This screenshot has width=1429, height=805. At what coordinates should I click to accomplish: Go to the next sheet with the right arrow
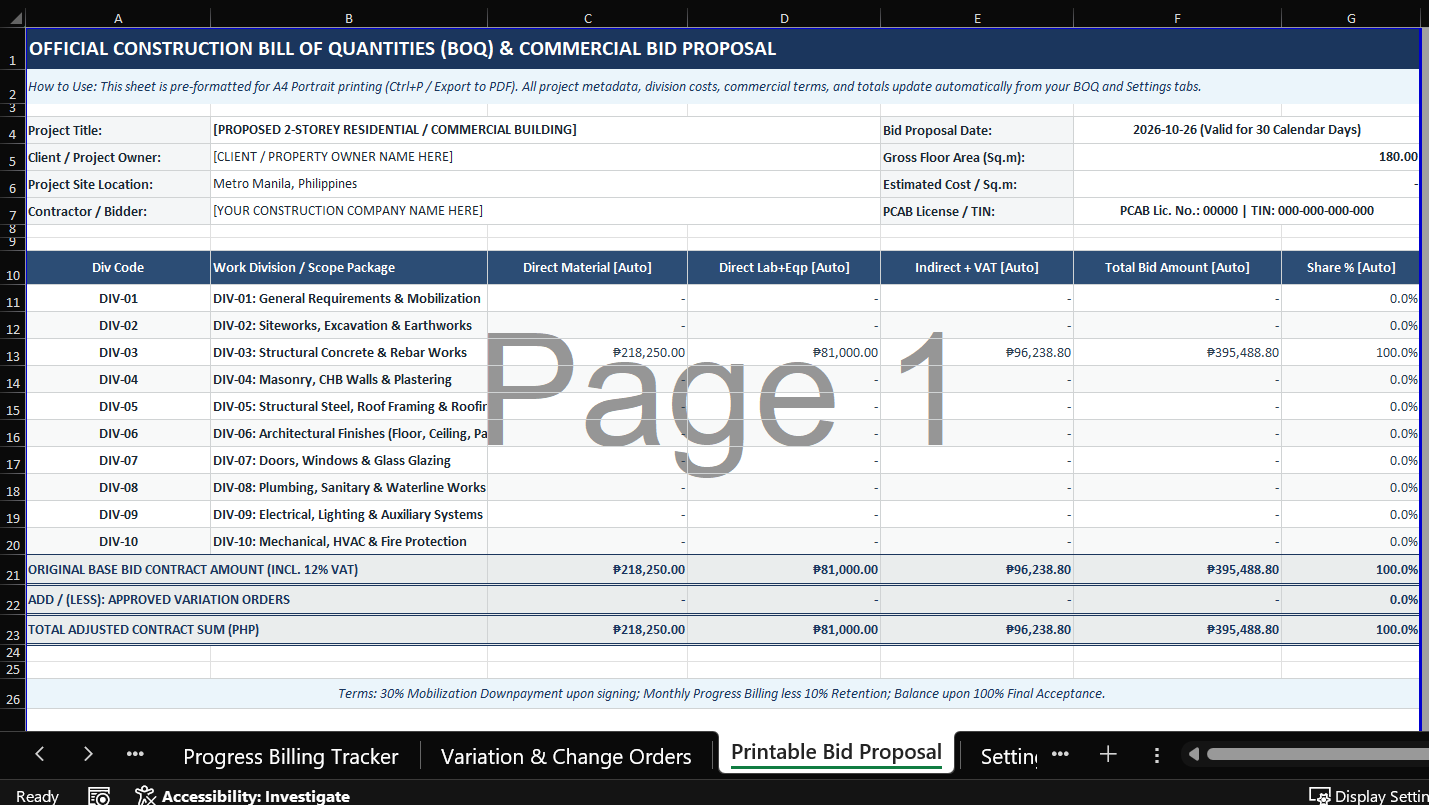pyautogui.click(x=88, y=754)
